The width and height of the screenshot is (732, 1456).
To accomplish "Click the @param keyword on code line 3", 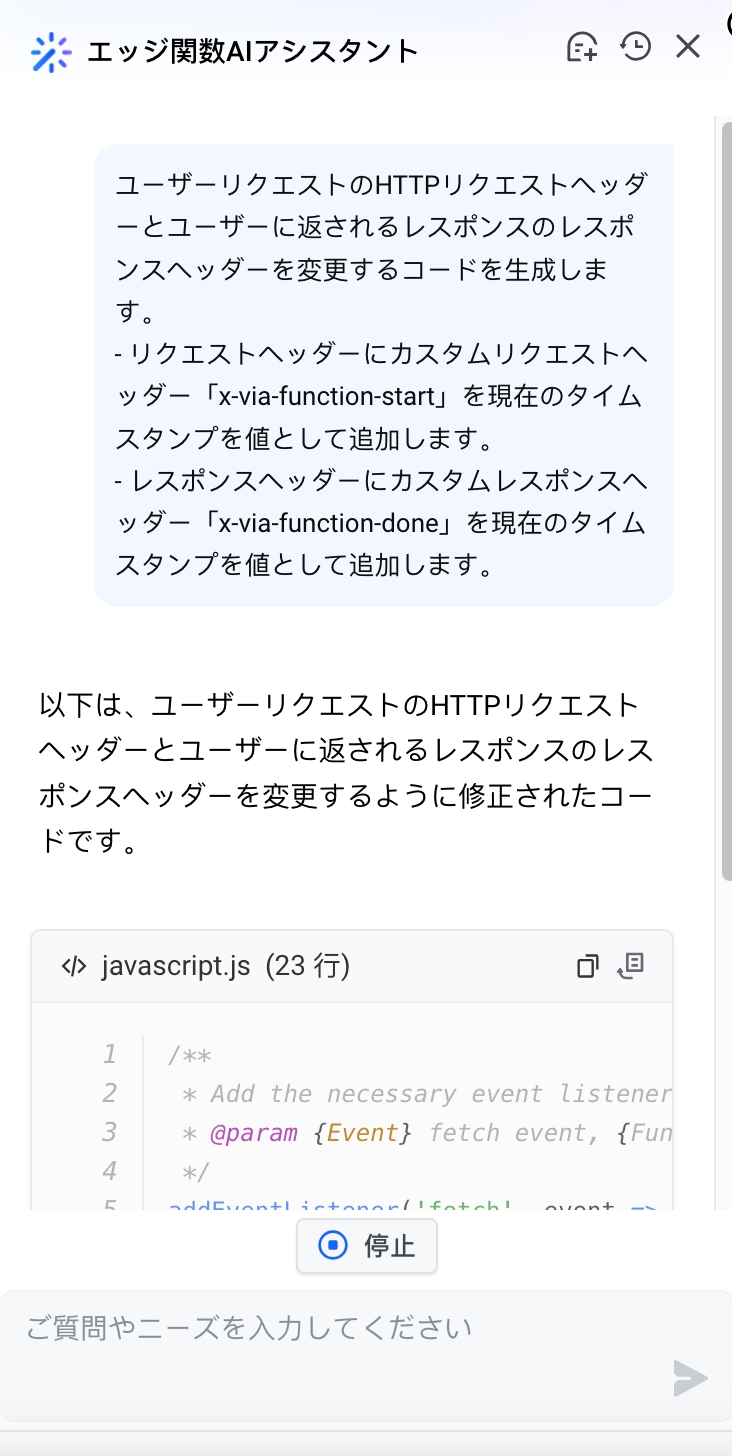I will (254, 1132).
